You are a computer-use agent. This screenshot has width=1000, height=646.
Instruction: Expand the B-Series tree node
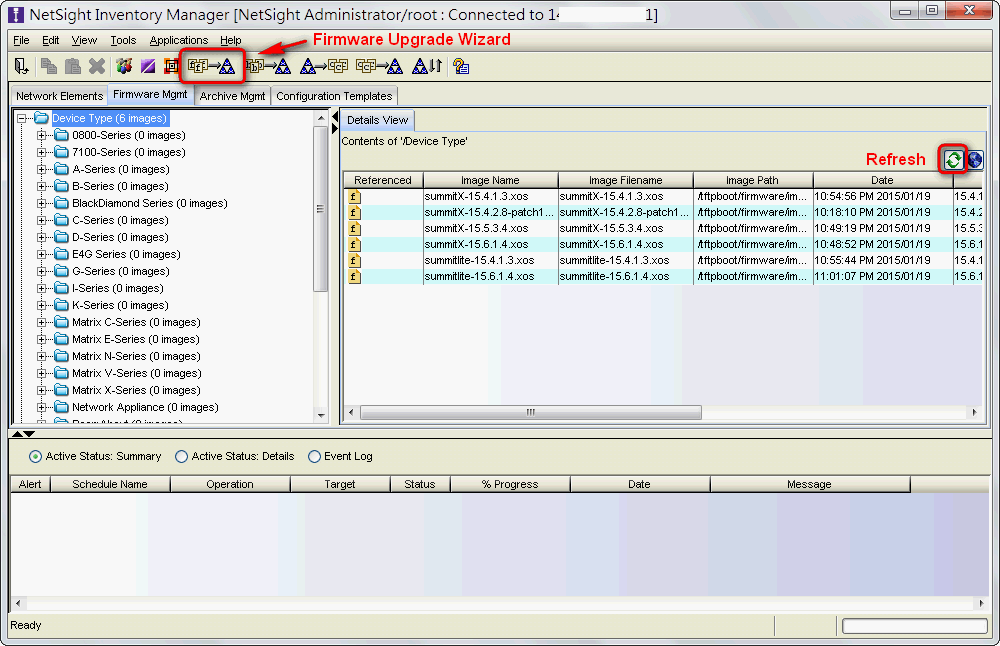pyautogui.click(x=41, y=186)
